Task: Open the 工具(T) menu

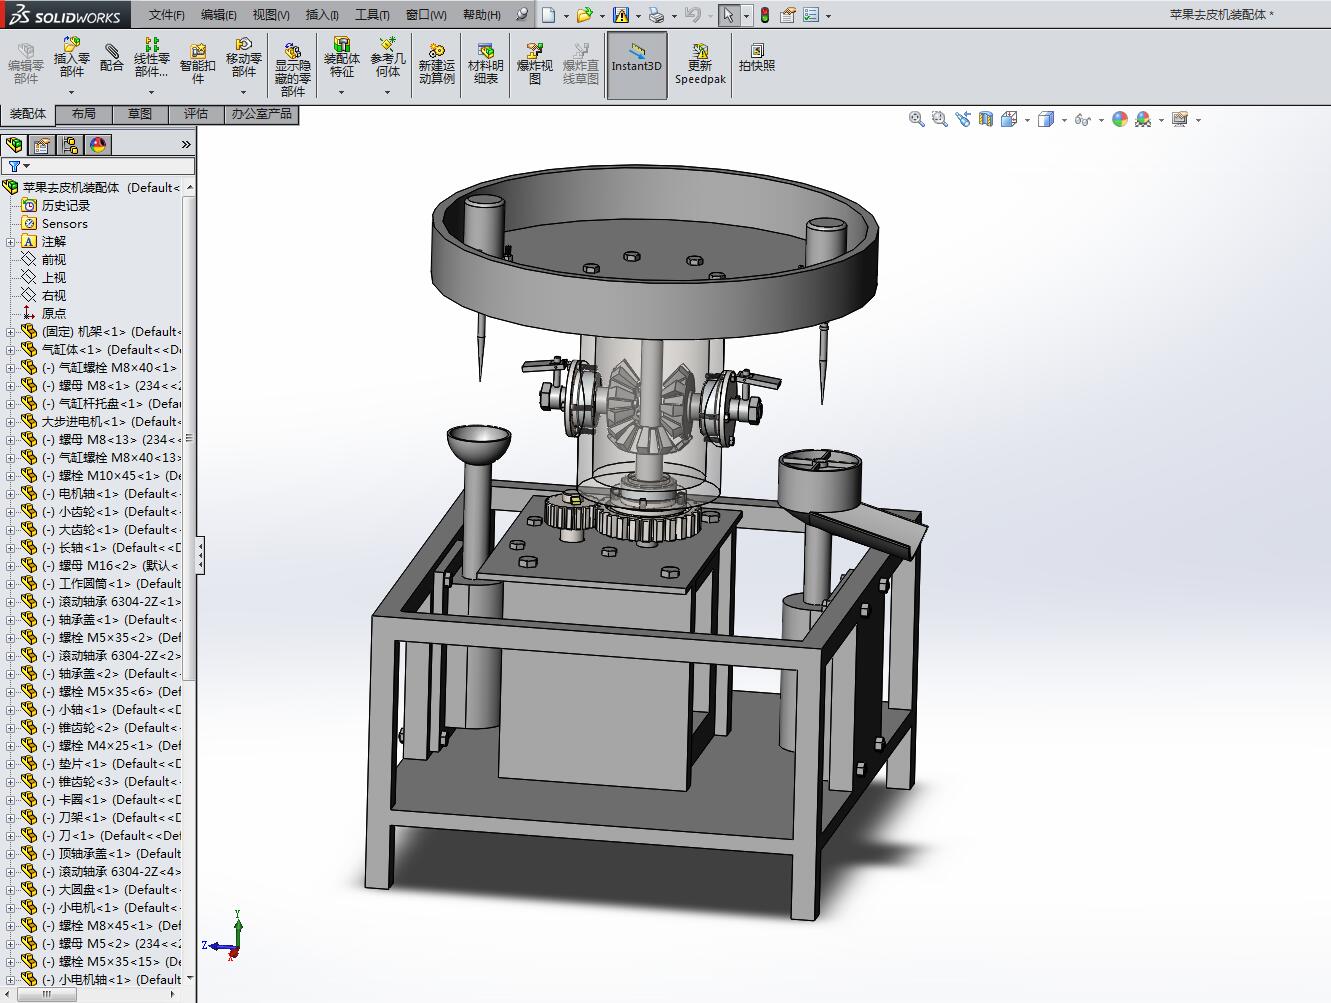Action: 372,15
